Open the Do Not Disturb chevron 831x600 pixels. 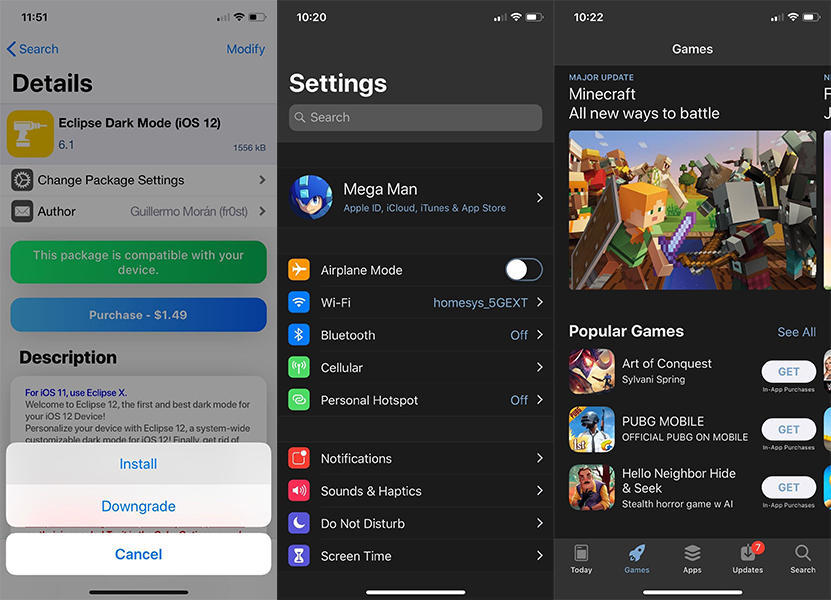(540, 523)
